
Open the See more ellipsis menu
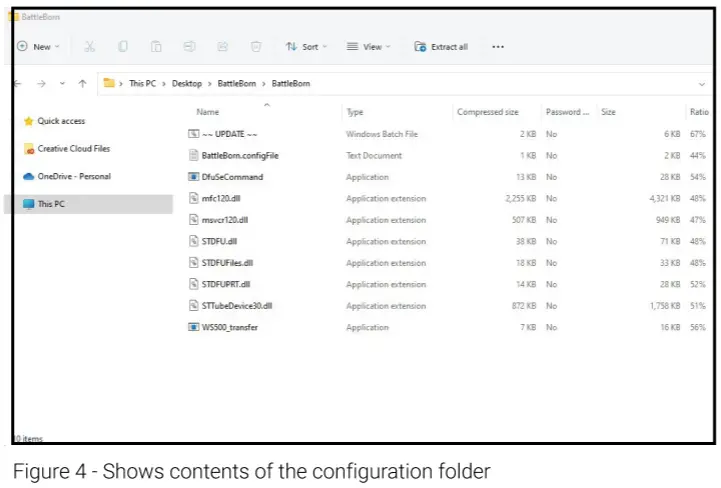point(498,47)
